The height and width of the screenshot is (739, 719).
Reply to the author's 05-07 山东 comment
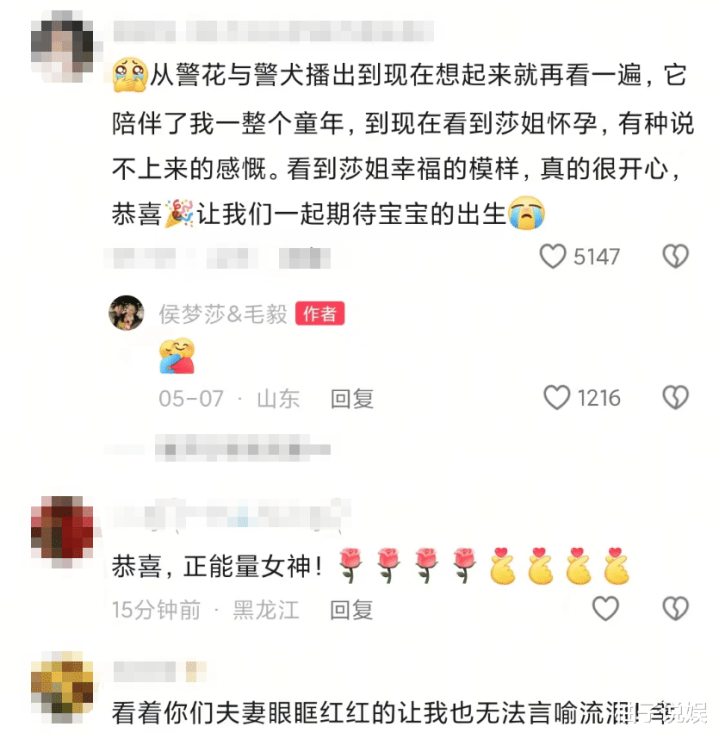(x=351, y=399)
